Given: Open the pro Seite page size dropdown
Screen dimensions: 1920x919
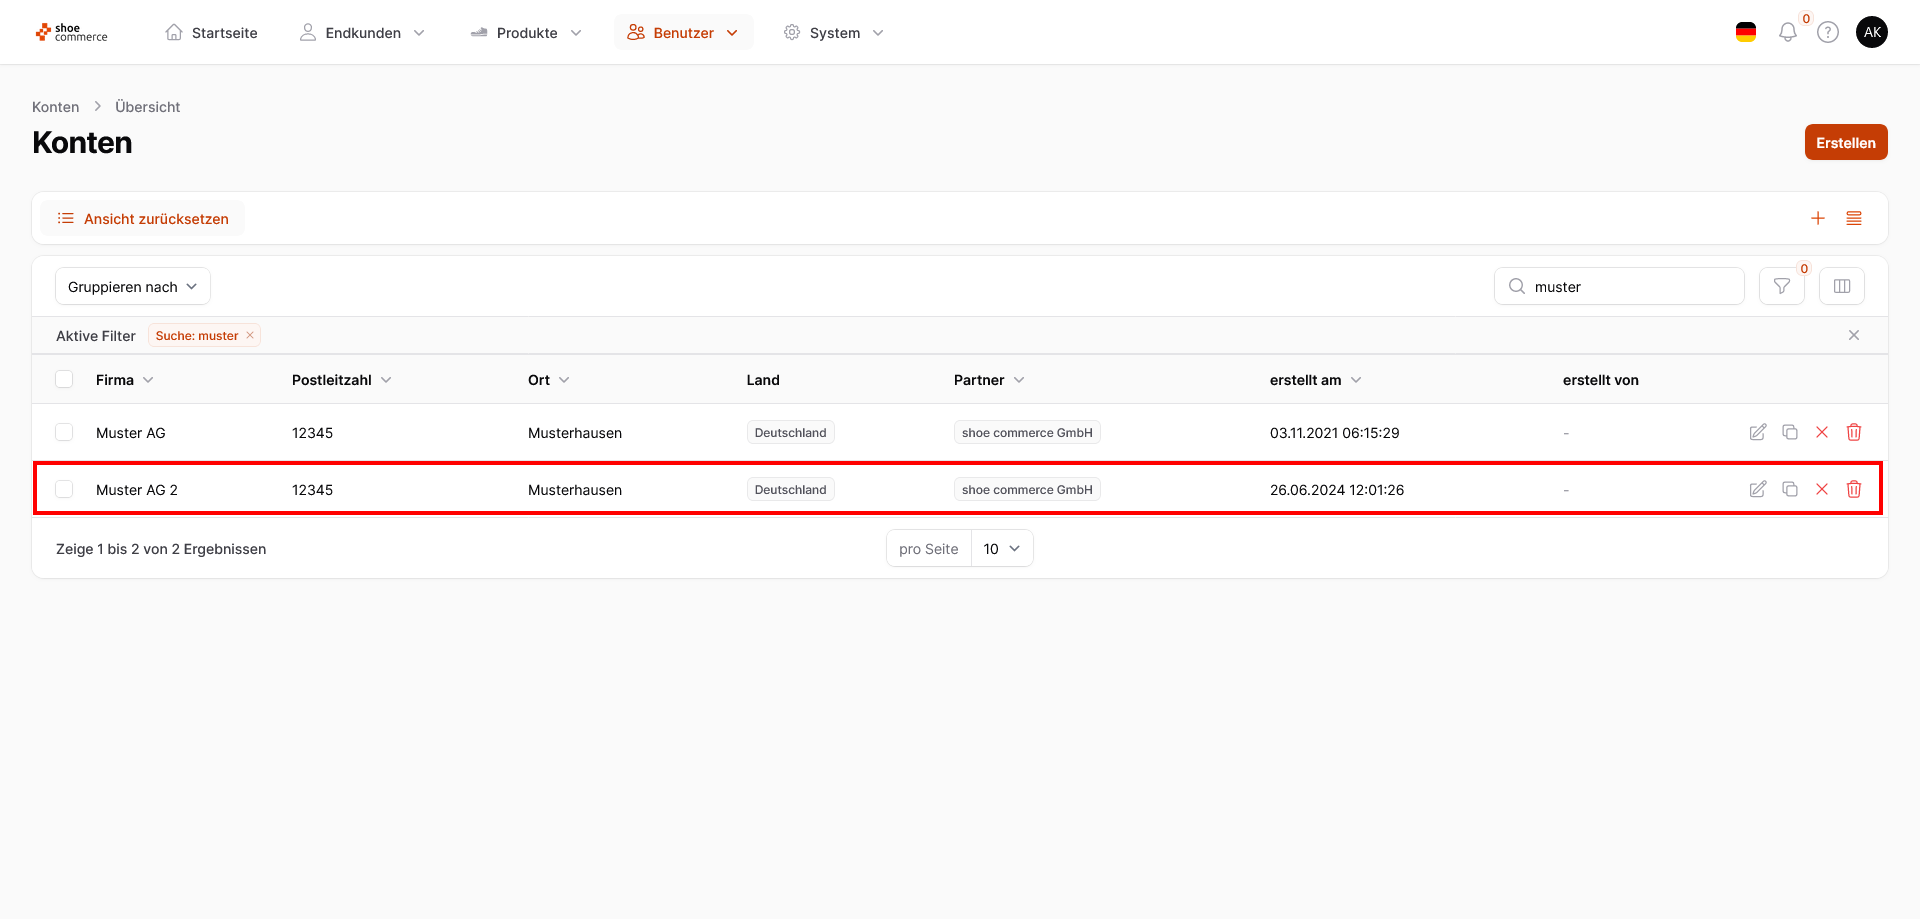Looking at the screenshot, I should (1001, 548).
